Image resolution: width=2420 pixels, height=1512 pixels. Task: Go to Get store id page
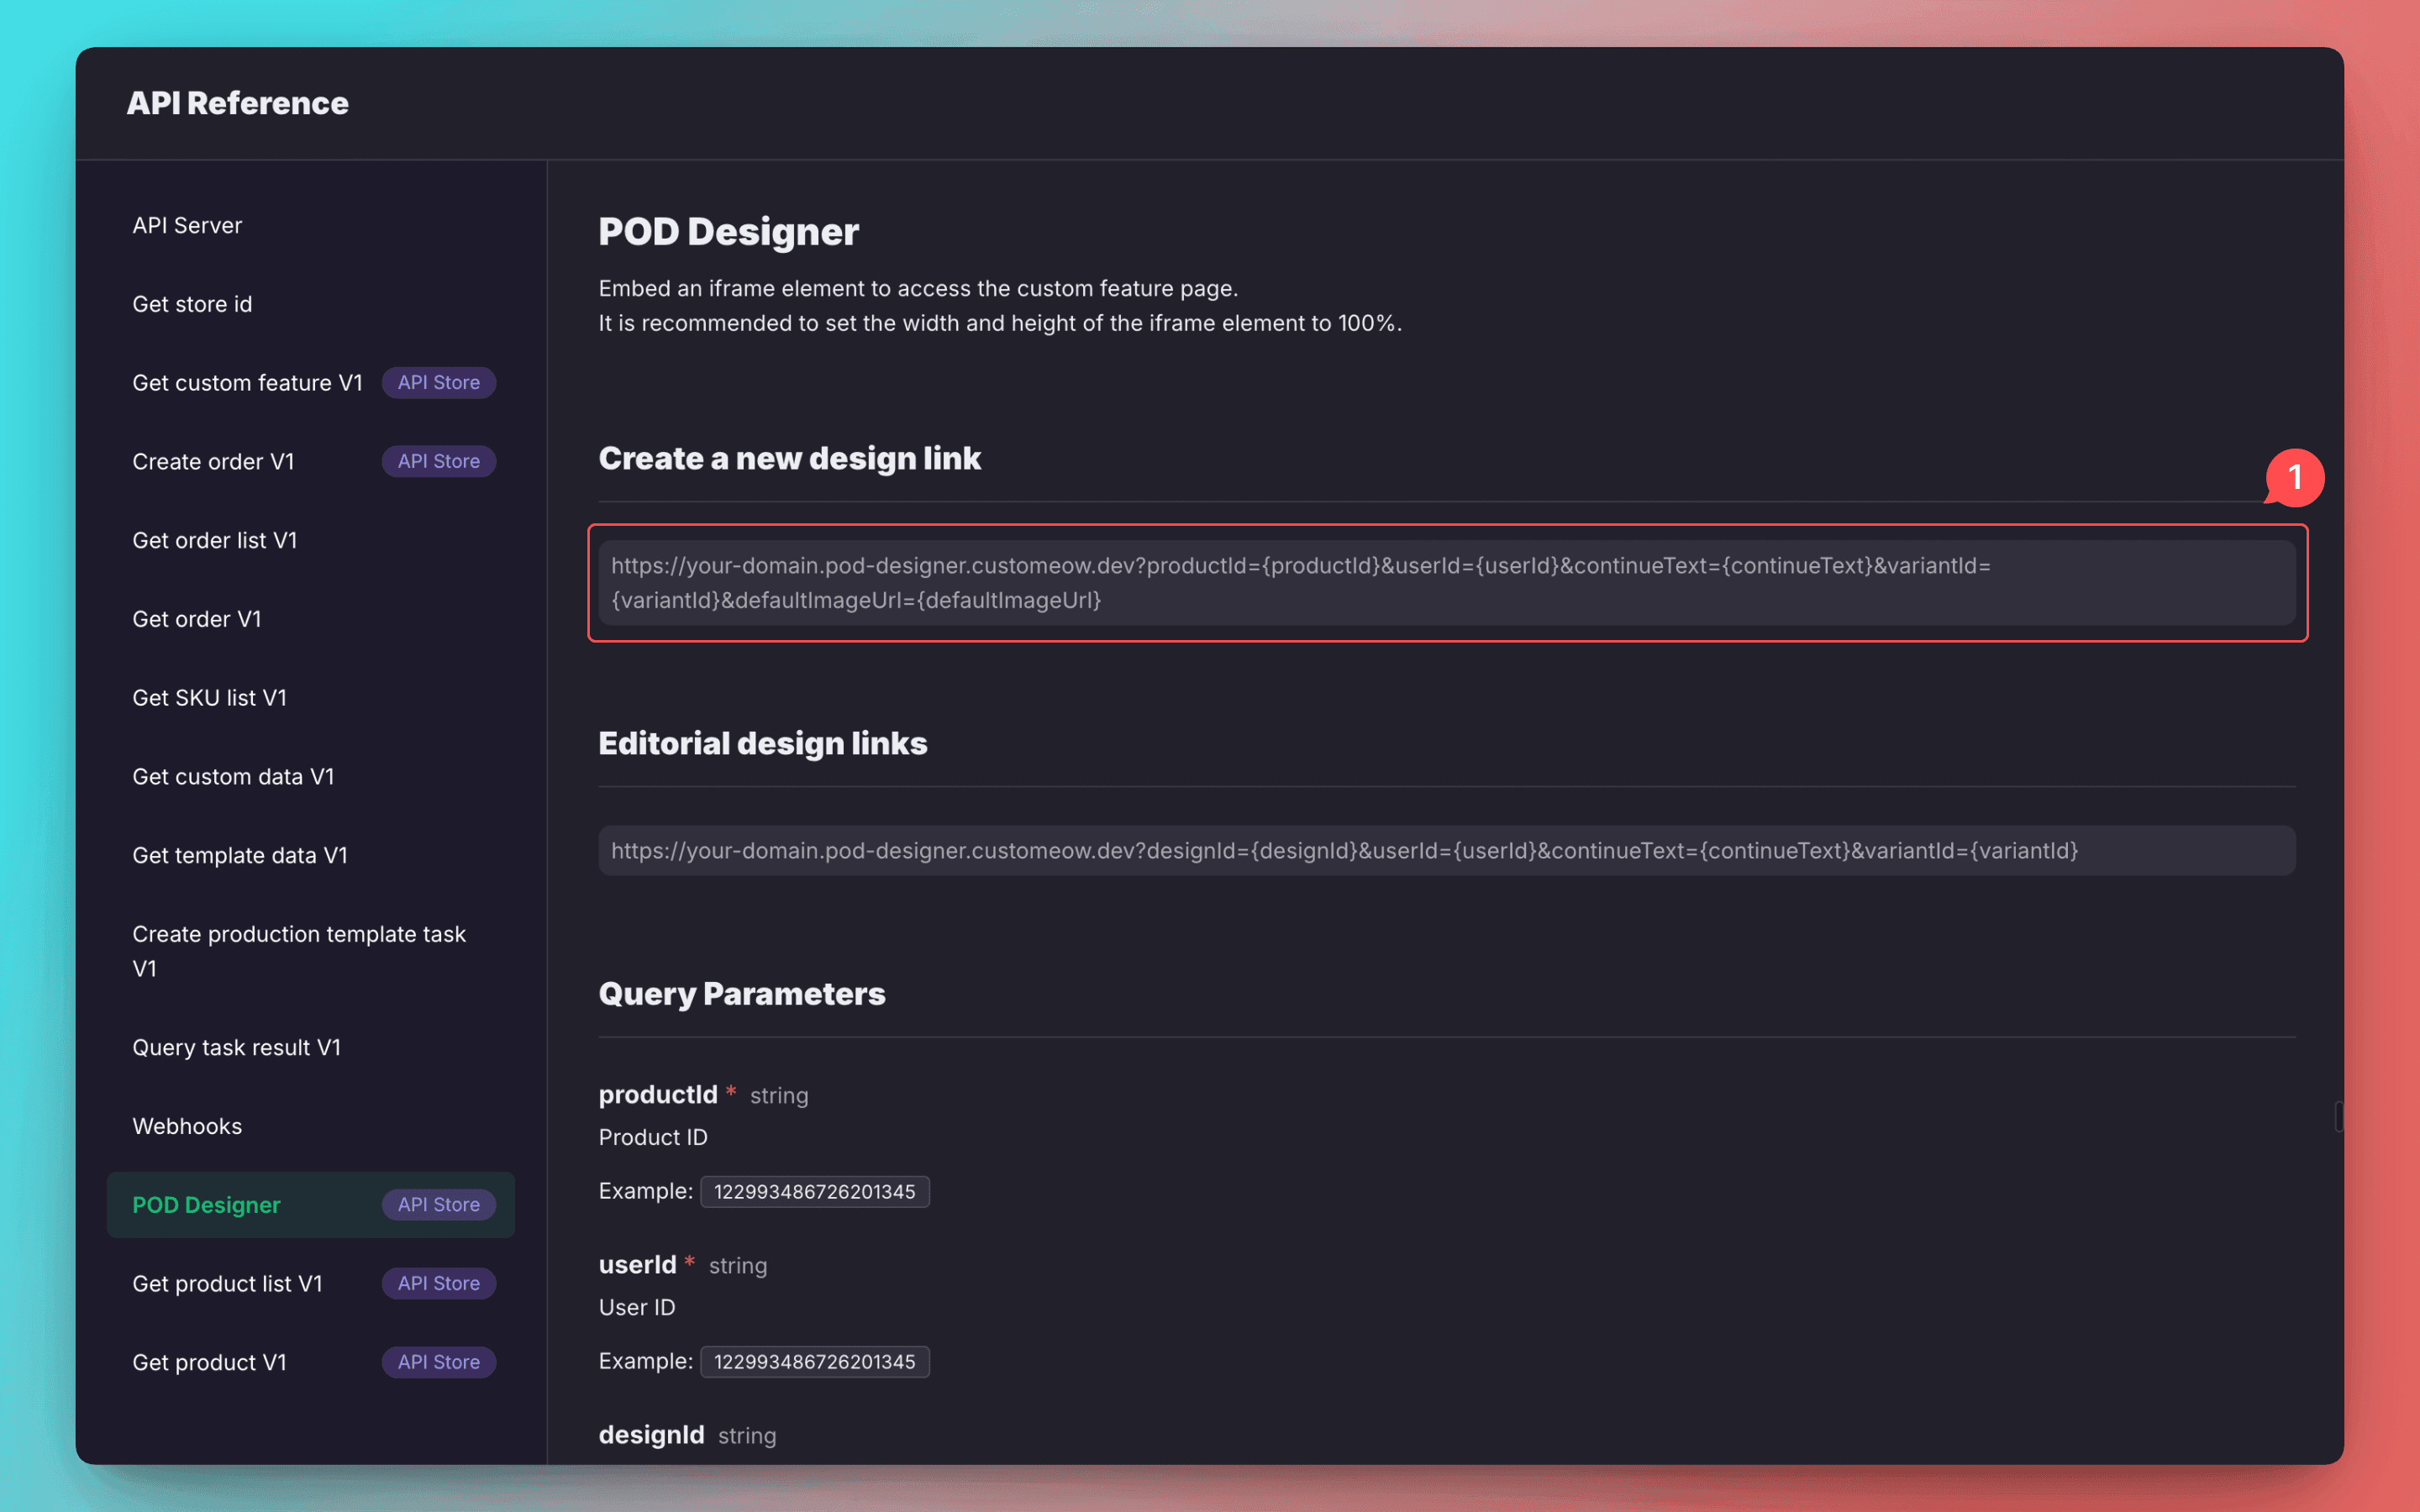[192, 304]
